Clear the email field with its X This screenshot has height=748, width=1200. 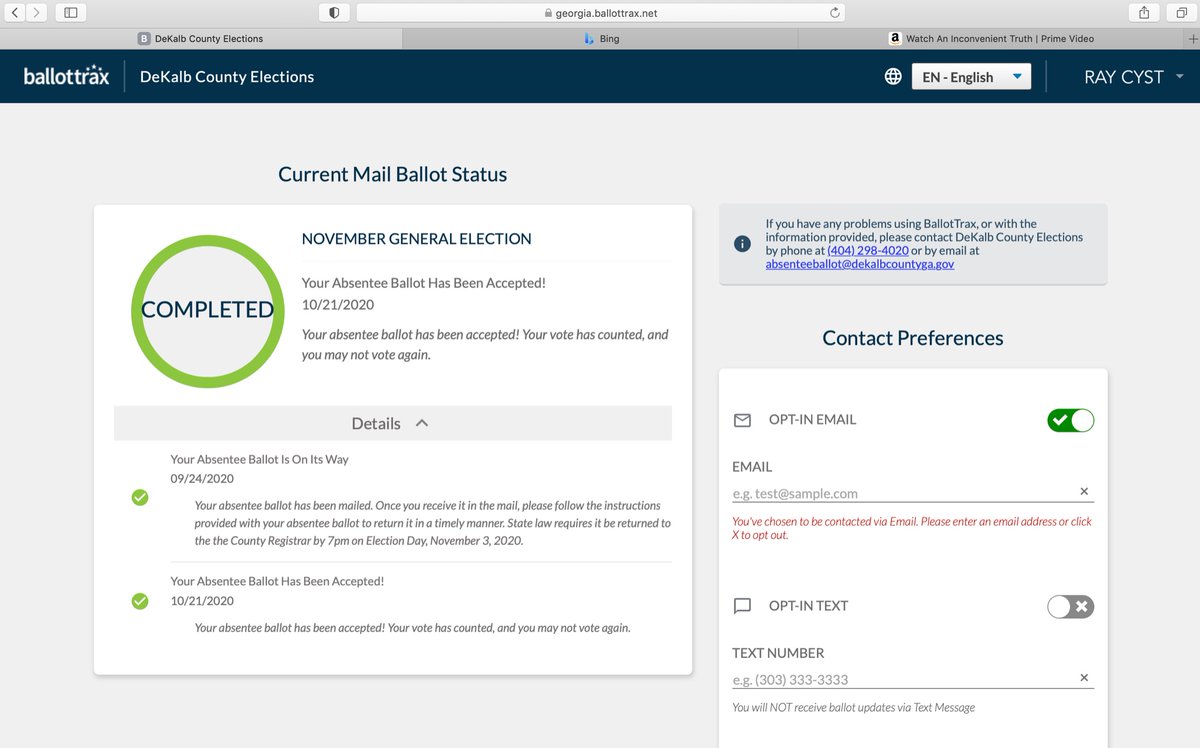coord(1084,491)
